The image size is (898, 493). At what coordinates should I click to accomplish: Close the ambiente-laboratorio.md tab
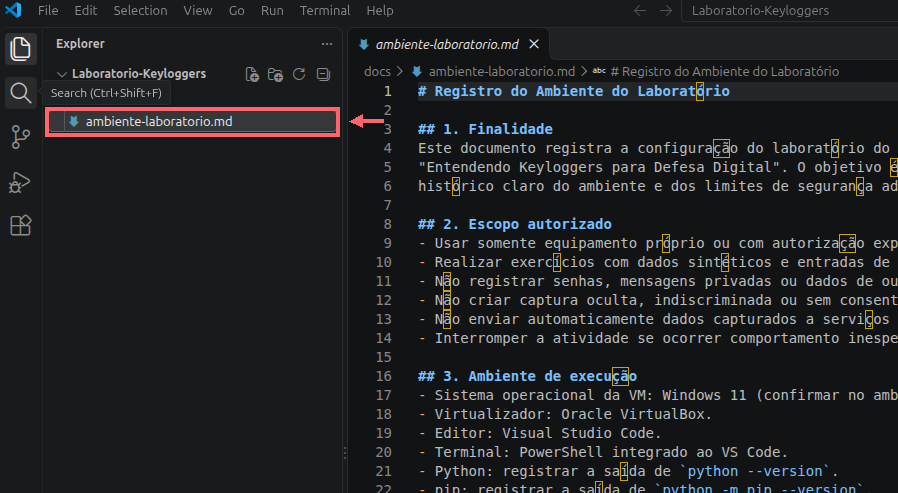[534, 44]
